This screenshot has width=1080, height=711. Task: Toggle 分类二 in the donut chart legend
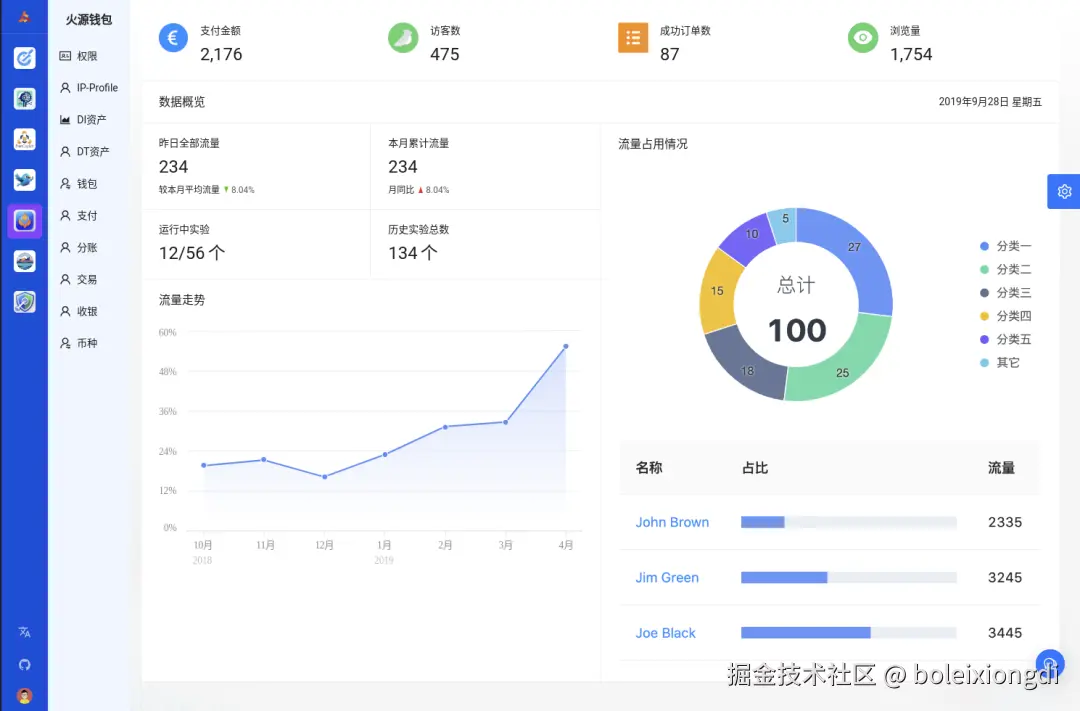pos(1006,269)
